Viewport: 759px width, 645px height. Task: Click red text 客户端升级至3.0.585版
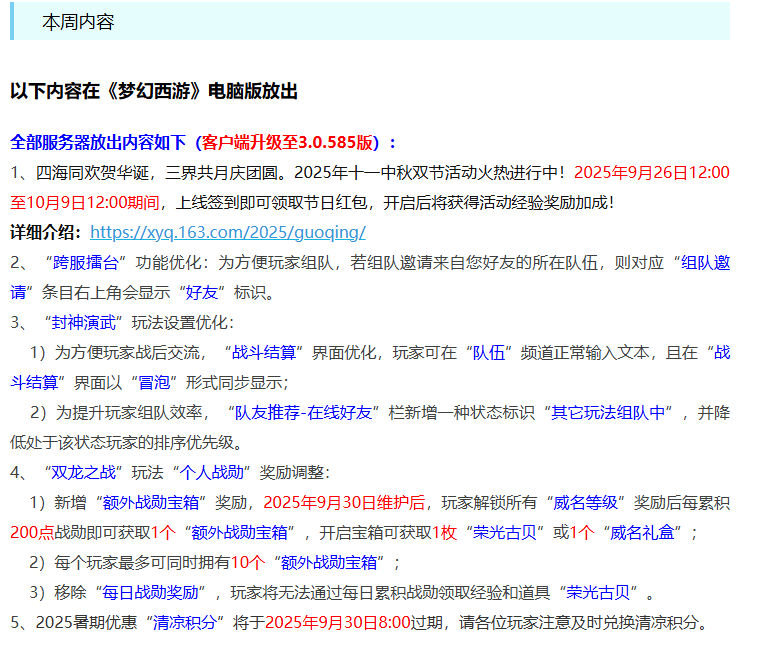tap(288, 143)
